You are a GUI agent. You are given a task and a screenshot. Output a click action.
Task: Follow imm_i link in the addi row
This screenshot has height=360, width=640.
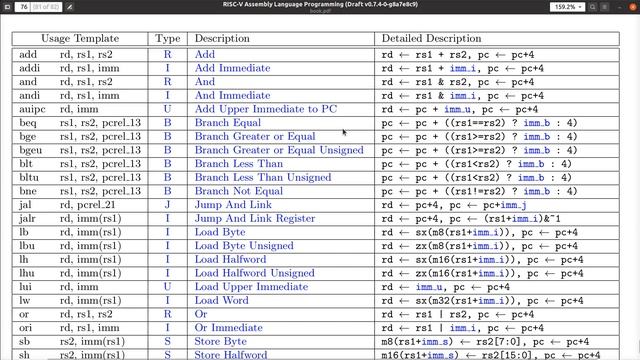pos(462,69)
